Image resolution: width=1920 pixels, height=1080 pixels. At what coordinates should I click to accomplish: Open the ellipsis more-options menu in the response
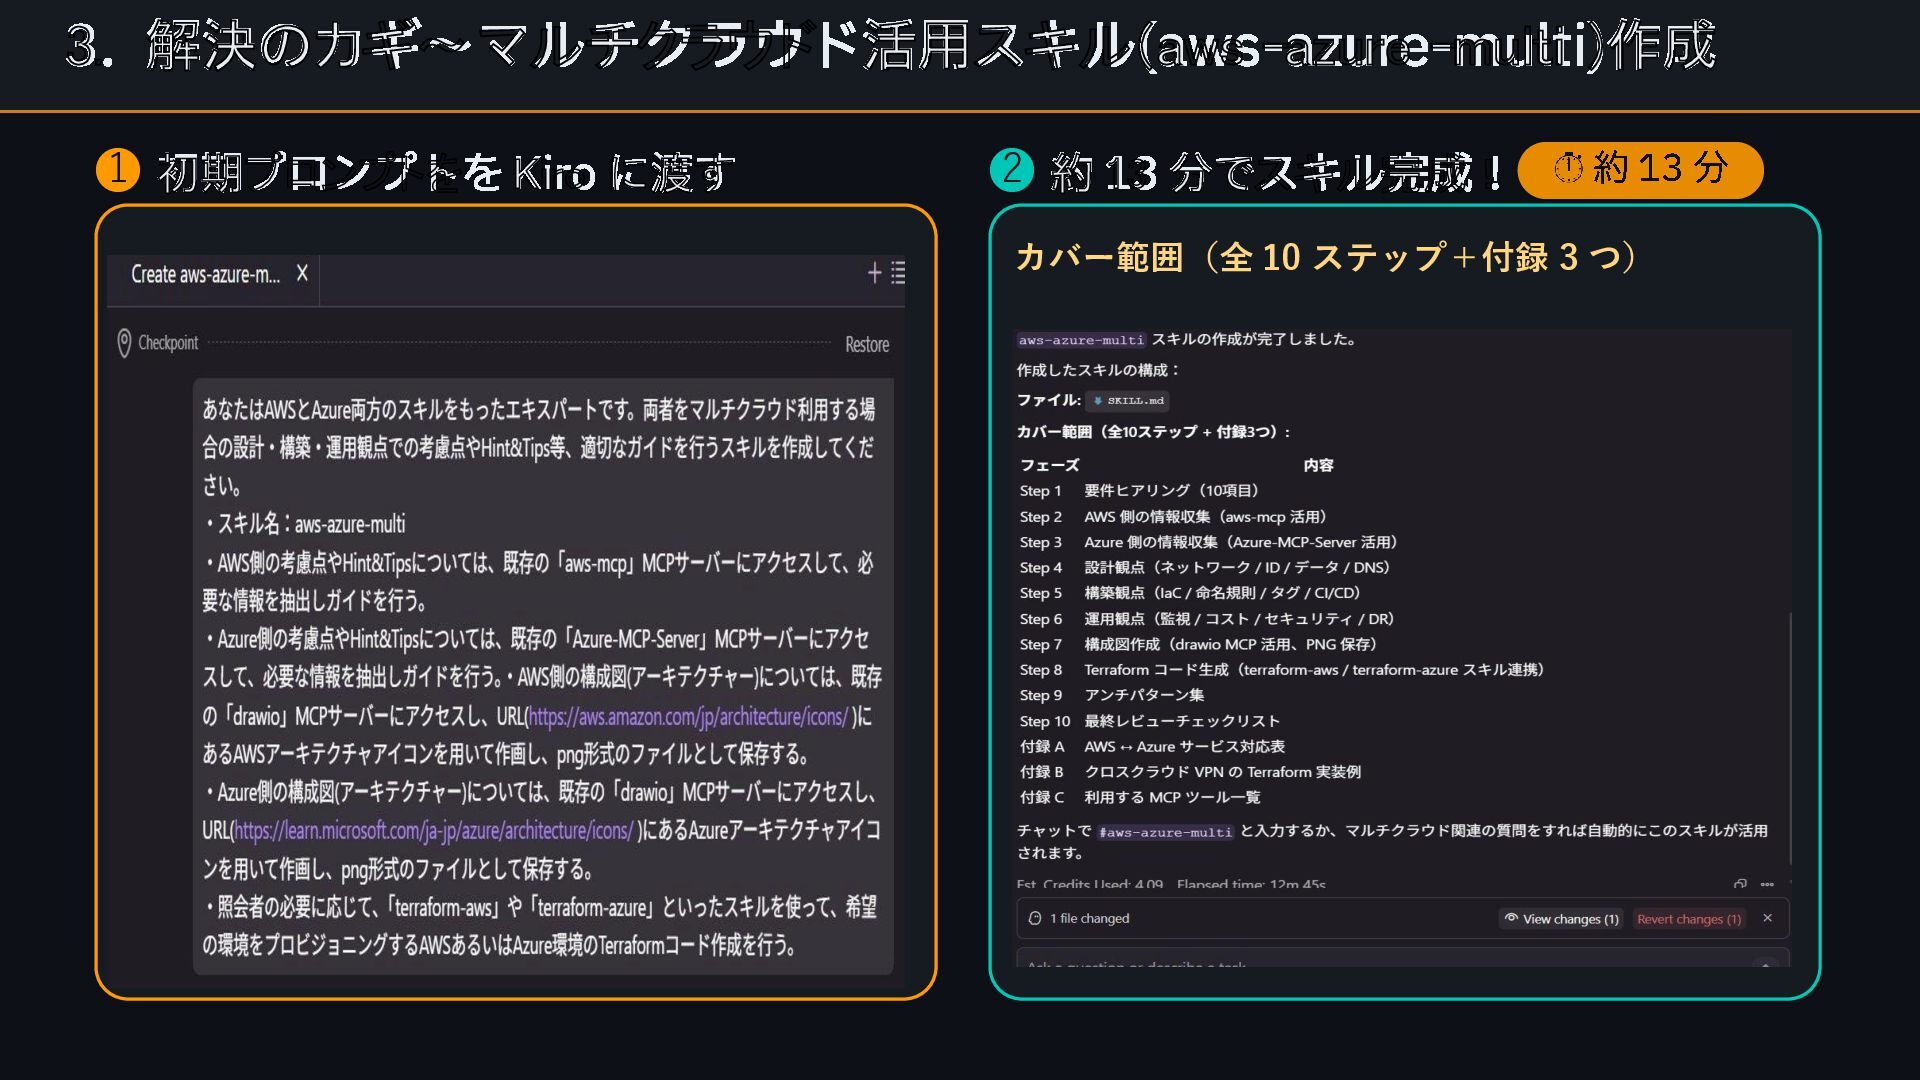(1767, 884)
